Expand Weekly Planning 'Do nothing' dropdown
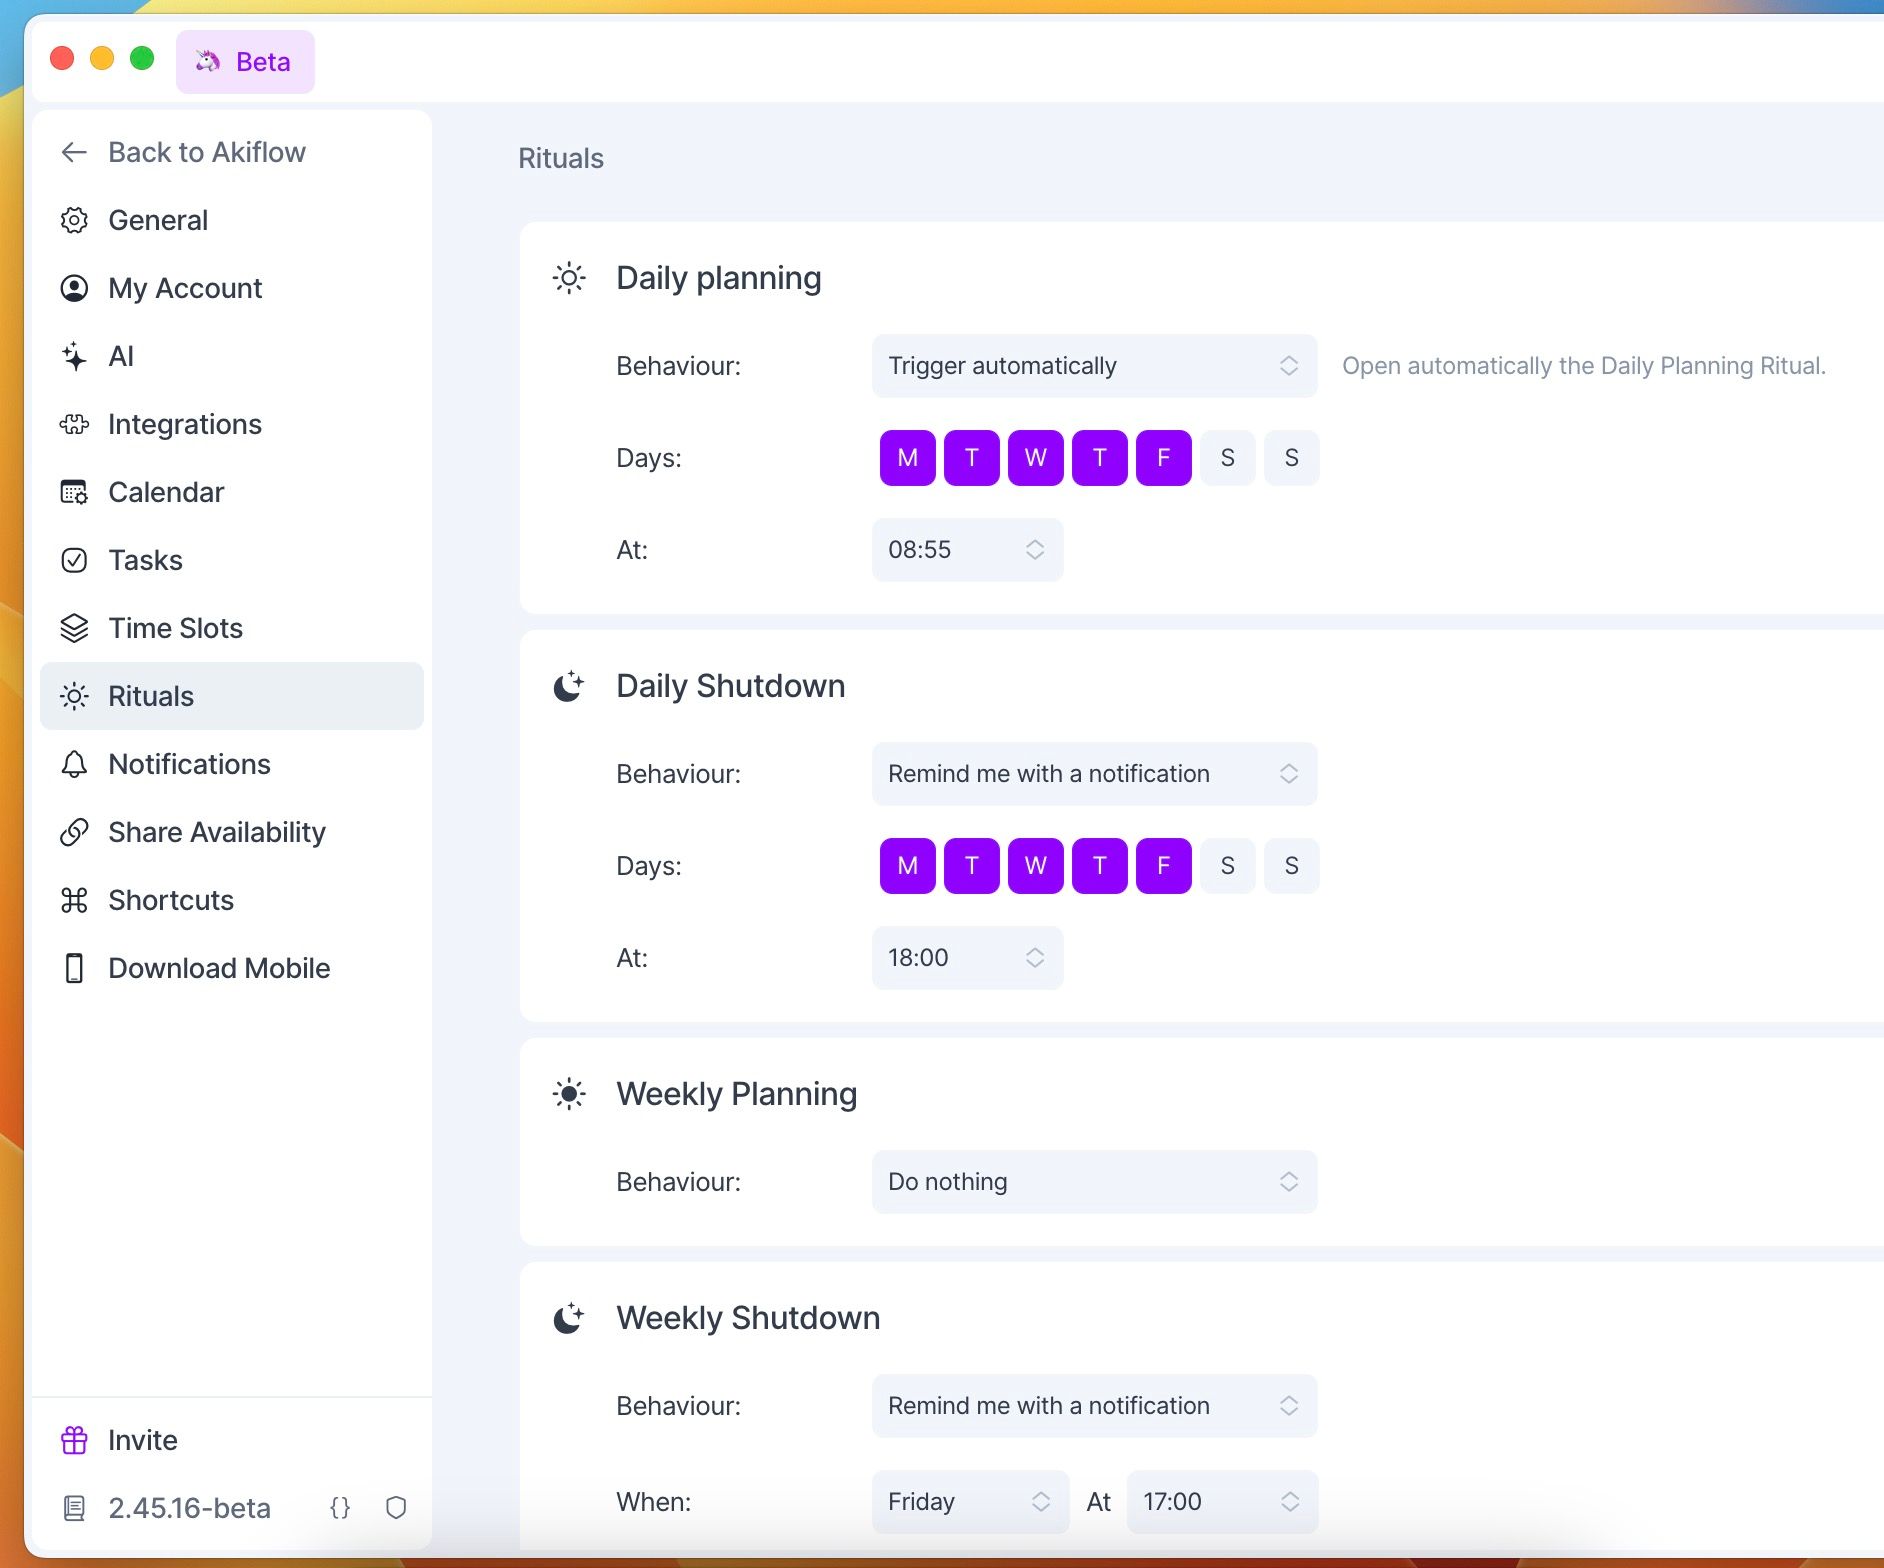The width and height of the screenshot is (1884, 1568). (x=1093, y=1182)
